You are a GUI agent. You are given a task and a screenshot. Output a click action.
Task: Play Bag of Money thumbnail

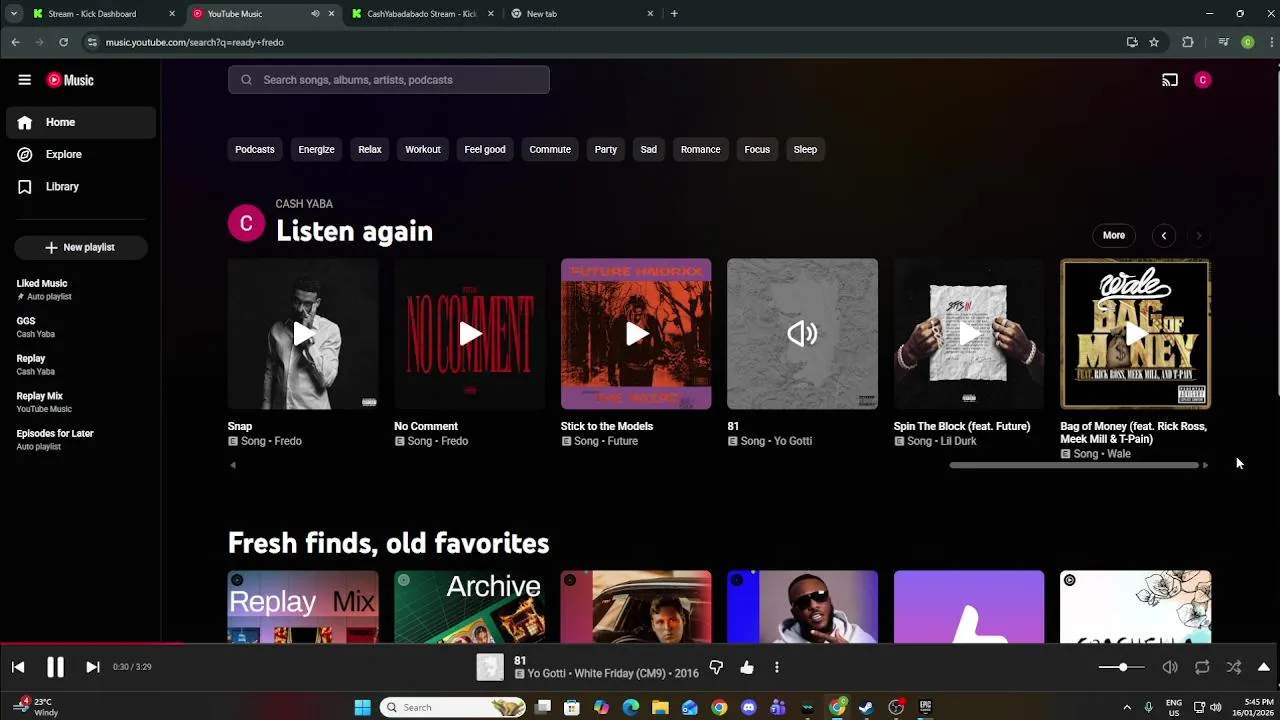pos(1136,334)
